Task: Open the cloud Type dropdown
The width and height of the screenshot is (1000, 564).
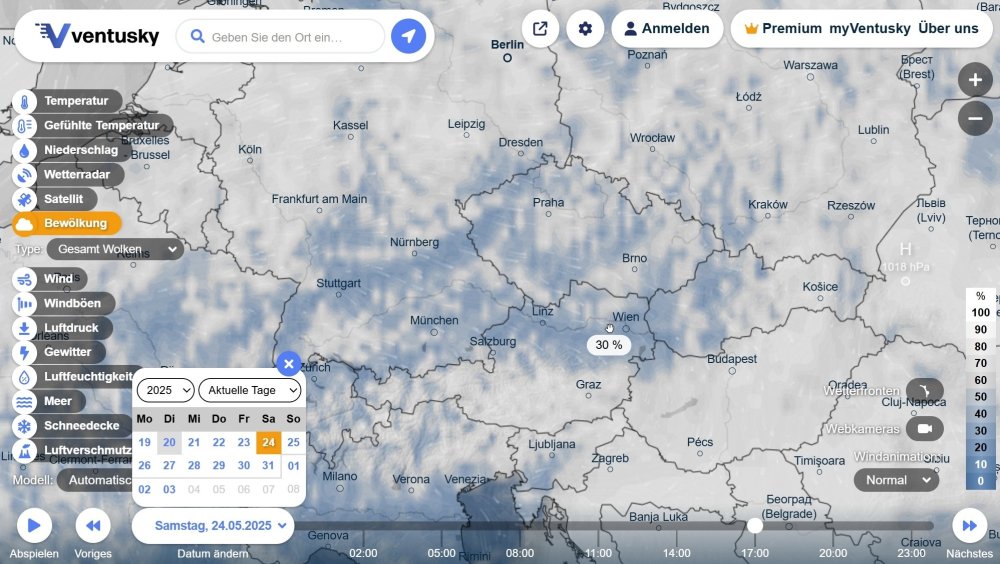Action: point(115,249)
